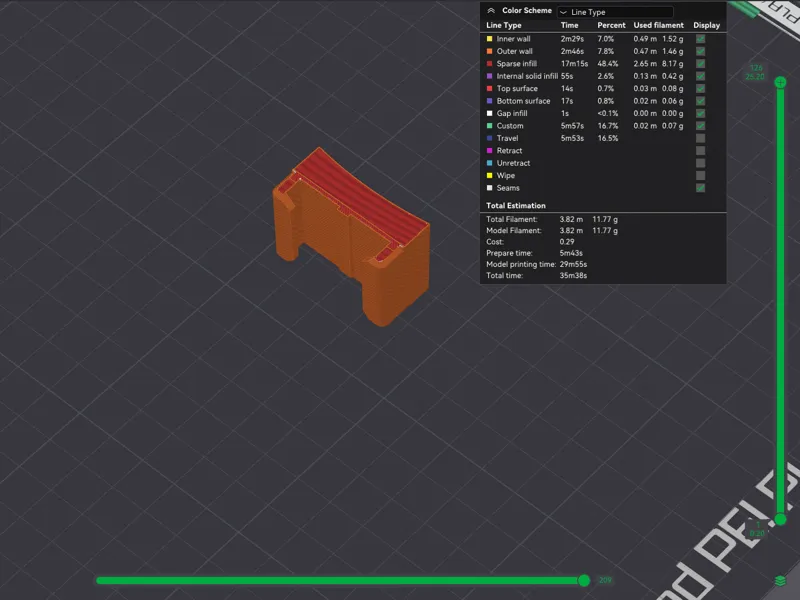The width and height of the screenshot is (800, 600).
Task: Click the Cost value 0.29
Action: pos(566,242)
